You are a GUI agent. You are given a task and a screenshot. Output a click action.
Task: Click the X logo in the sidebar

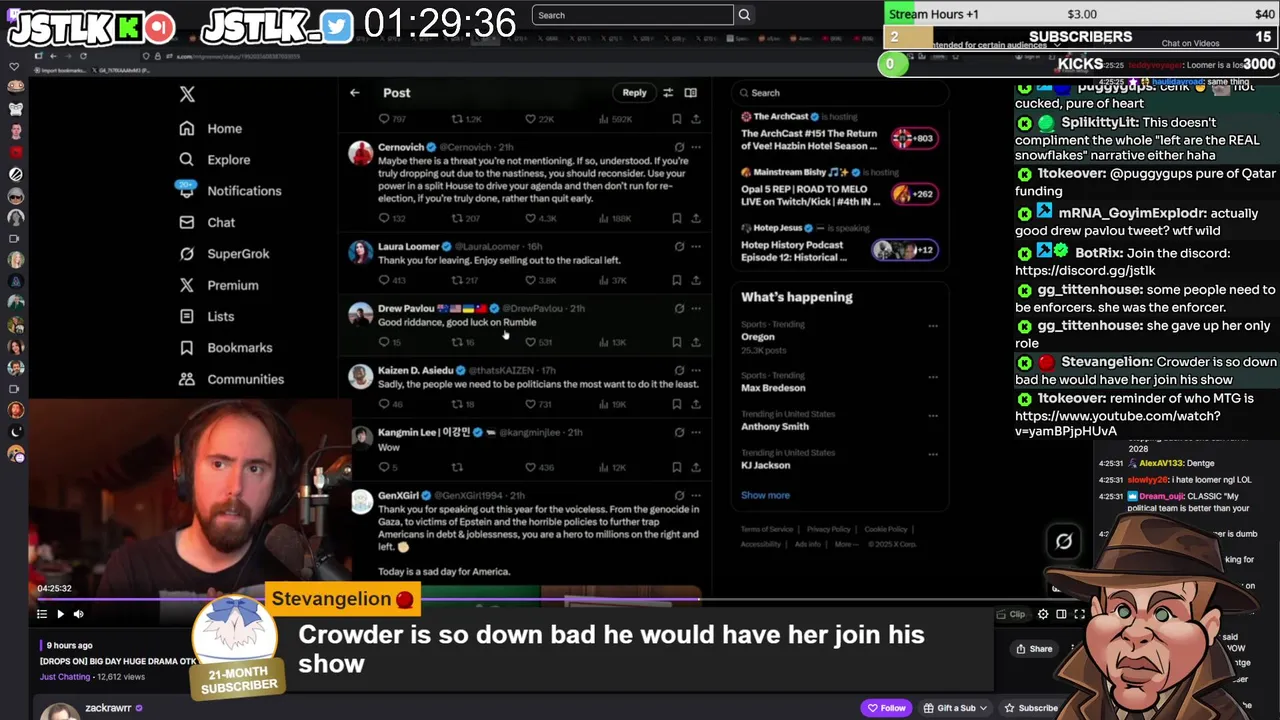[187, 94]
